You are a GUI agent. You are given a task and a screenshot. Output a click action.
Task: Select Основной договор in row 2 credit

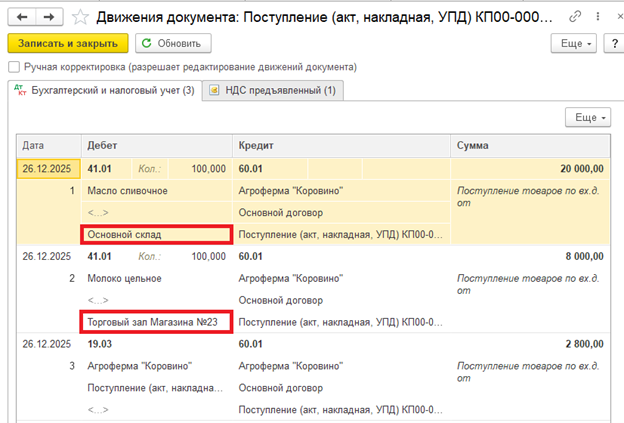(x=341, y=300)
